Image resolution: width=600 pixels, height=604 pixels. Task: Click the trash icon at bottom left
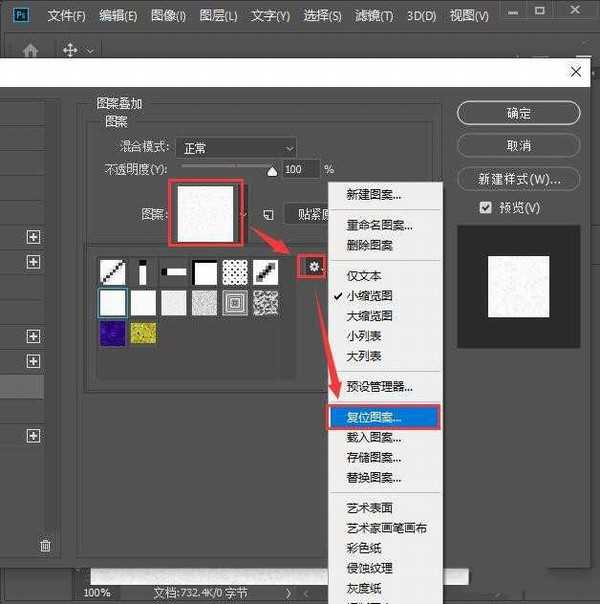click(x=44, y=545)
